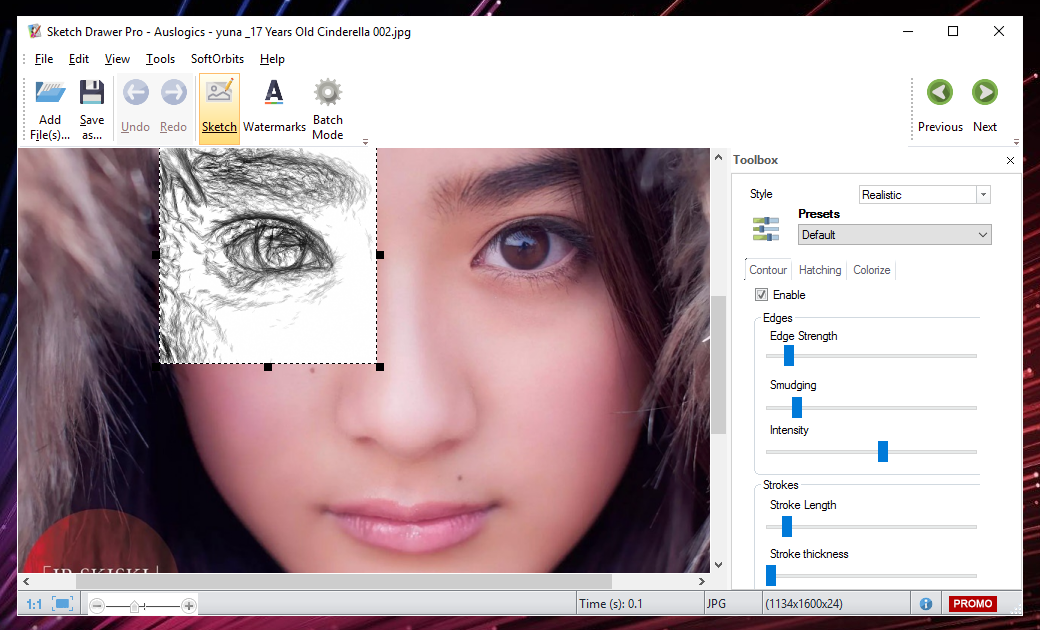Click the '(1134x1600x24)' dimensions text
The width and height of the screenshot is (1040, 630).
pos(804,604)
